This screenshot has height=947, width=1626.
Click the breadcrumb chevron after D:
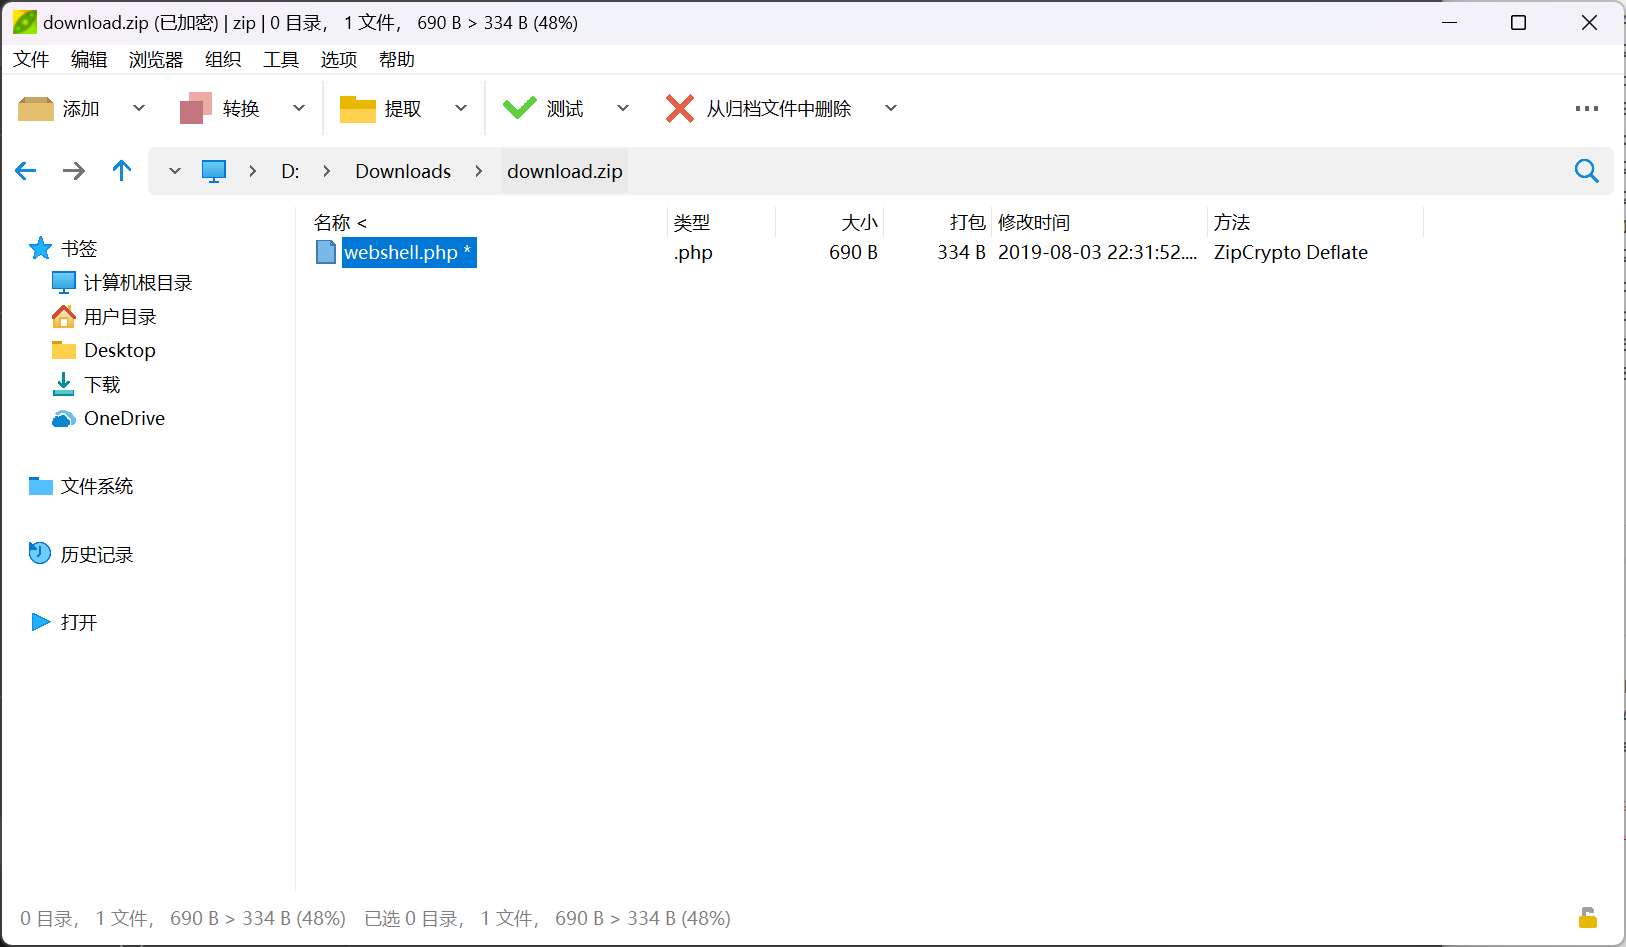[x=326, y=171]
